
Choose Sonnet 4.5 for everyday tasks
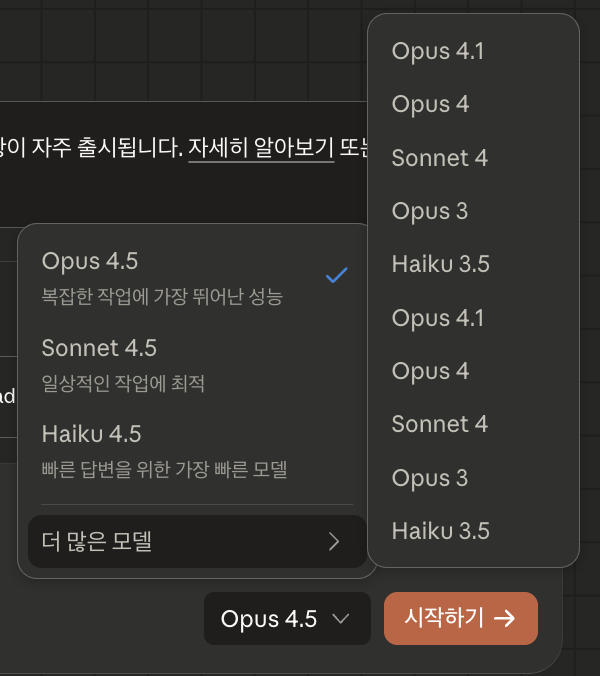point(197,365)
